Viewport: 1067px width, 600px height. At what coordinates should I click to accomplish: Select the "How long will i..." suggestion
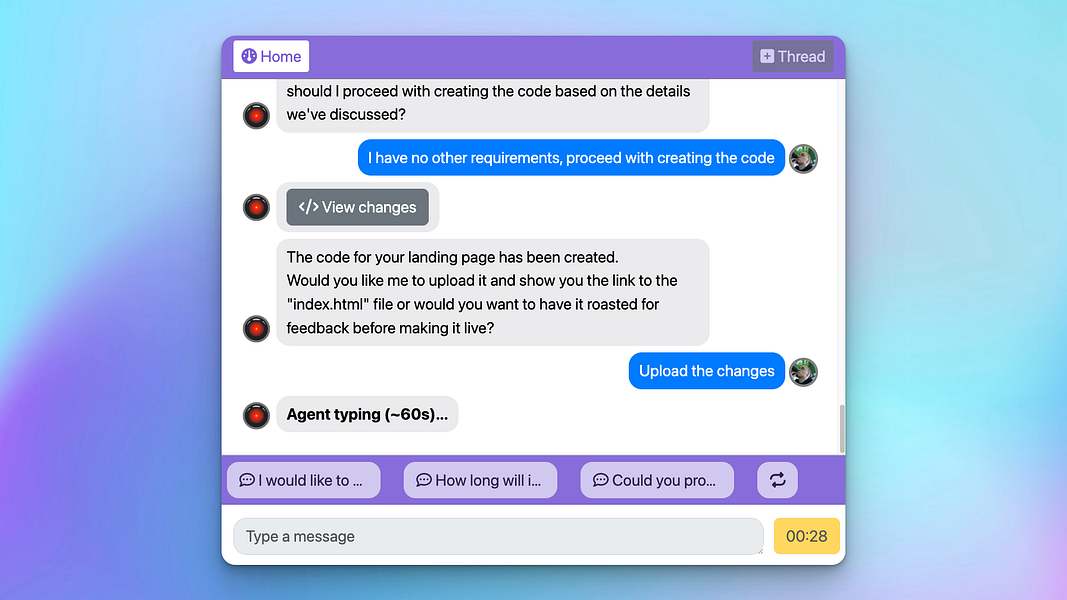pyautogui.click(x=480, y=480)
